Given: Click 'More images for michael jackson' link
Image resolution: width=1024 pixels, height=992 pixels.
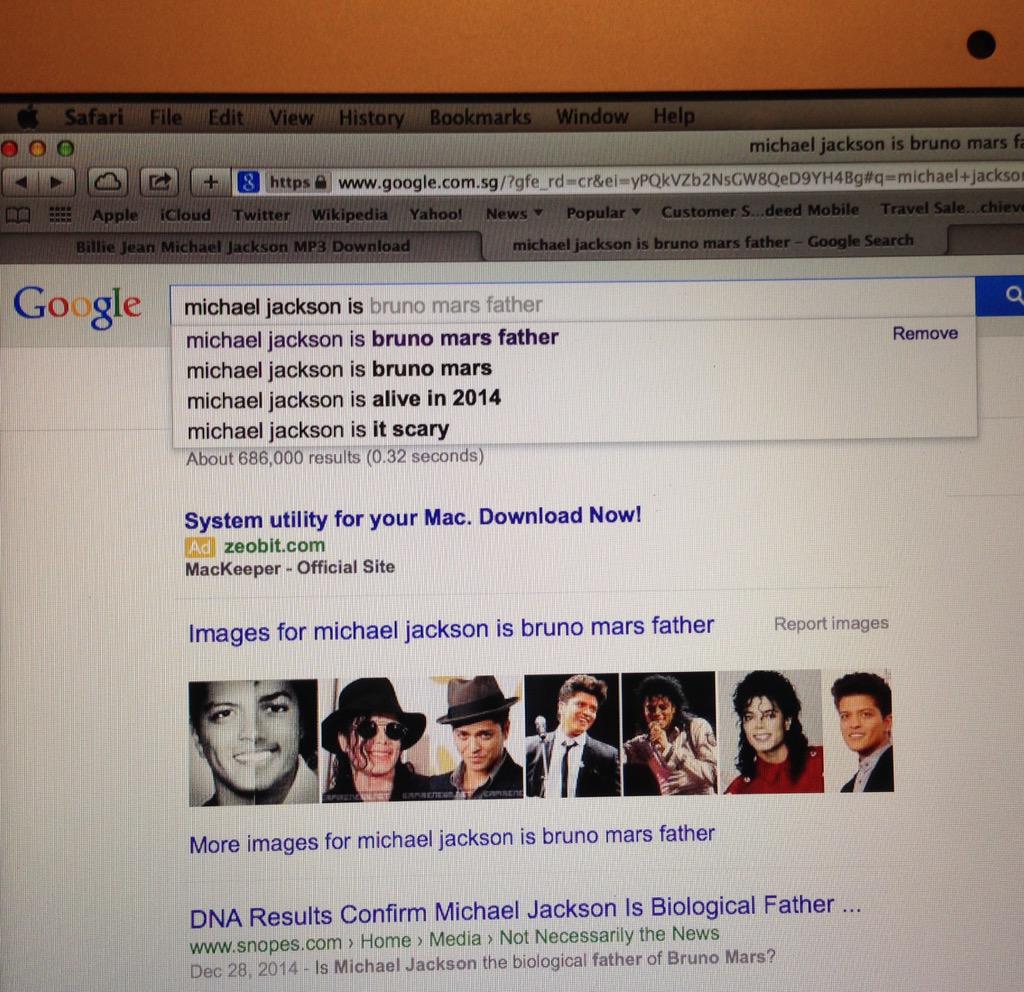Looking at the screenshot, I should [452, 839].
